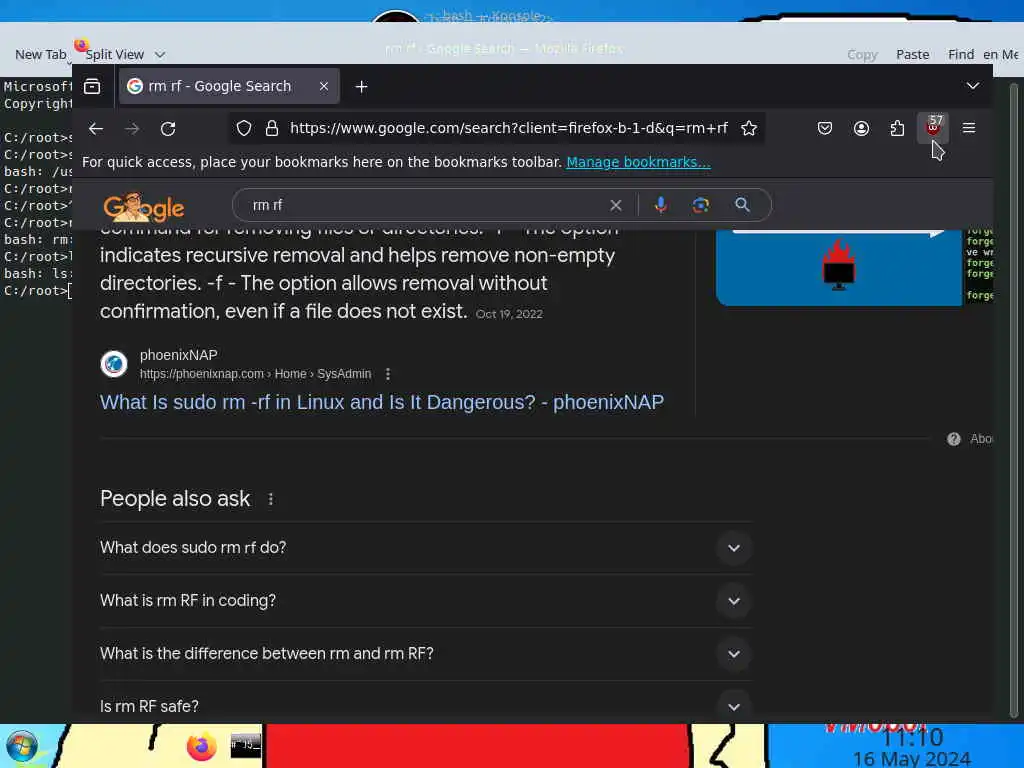
Task: Click the About result help icon
Action: tap(953, 439)
